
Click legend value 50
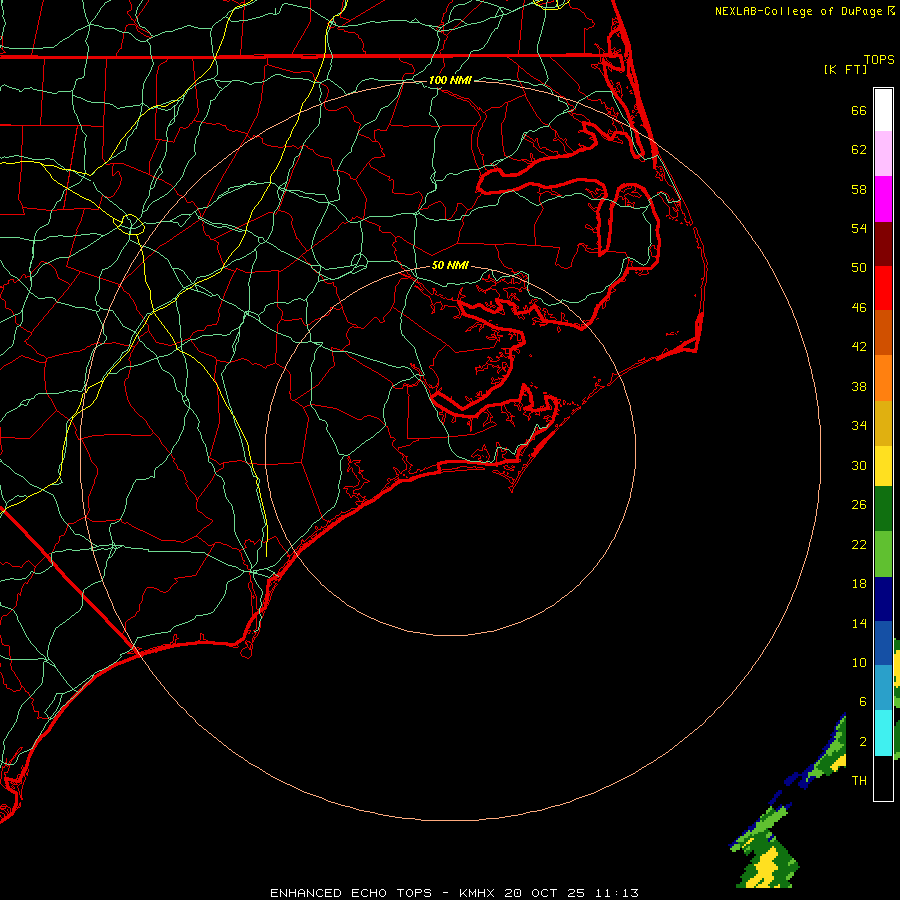tap(859, 268)
